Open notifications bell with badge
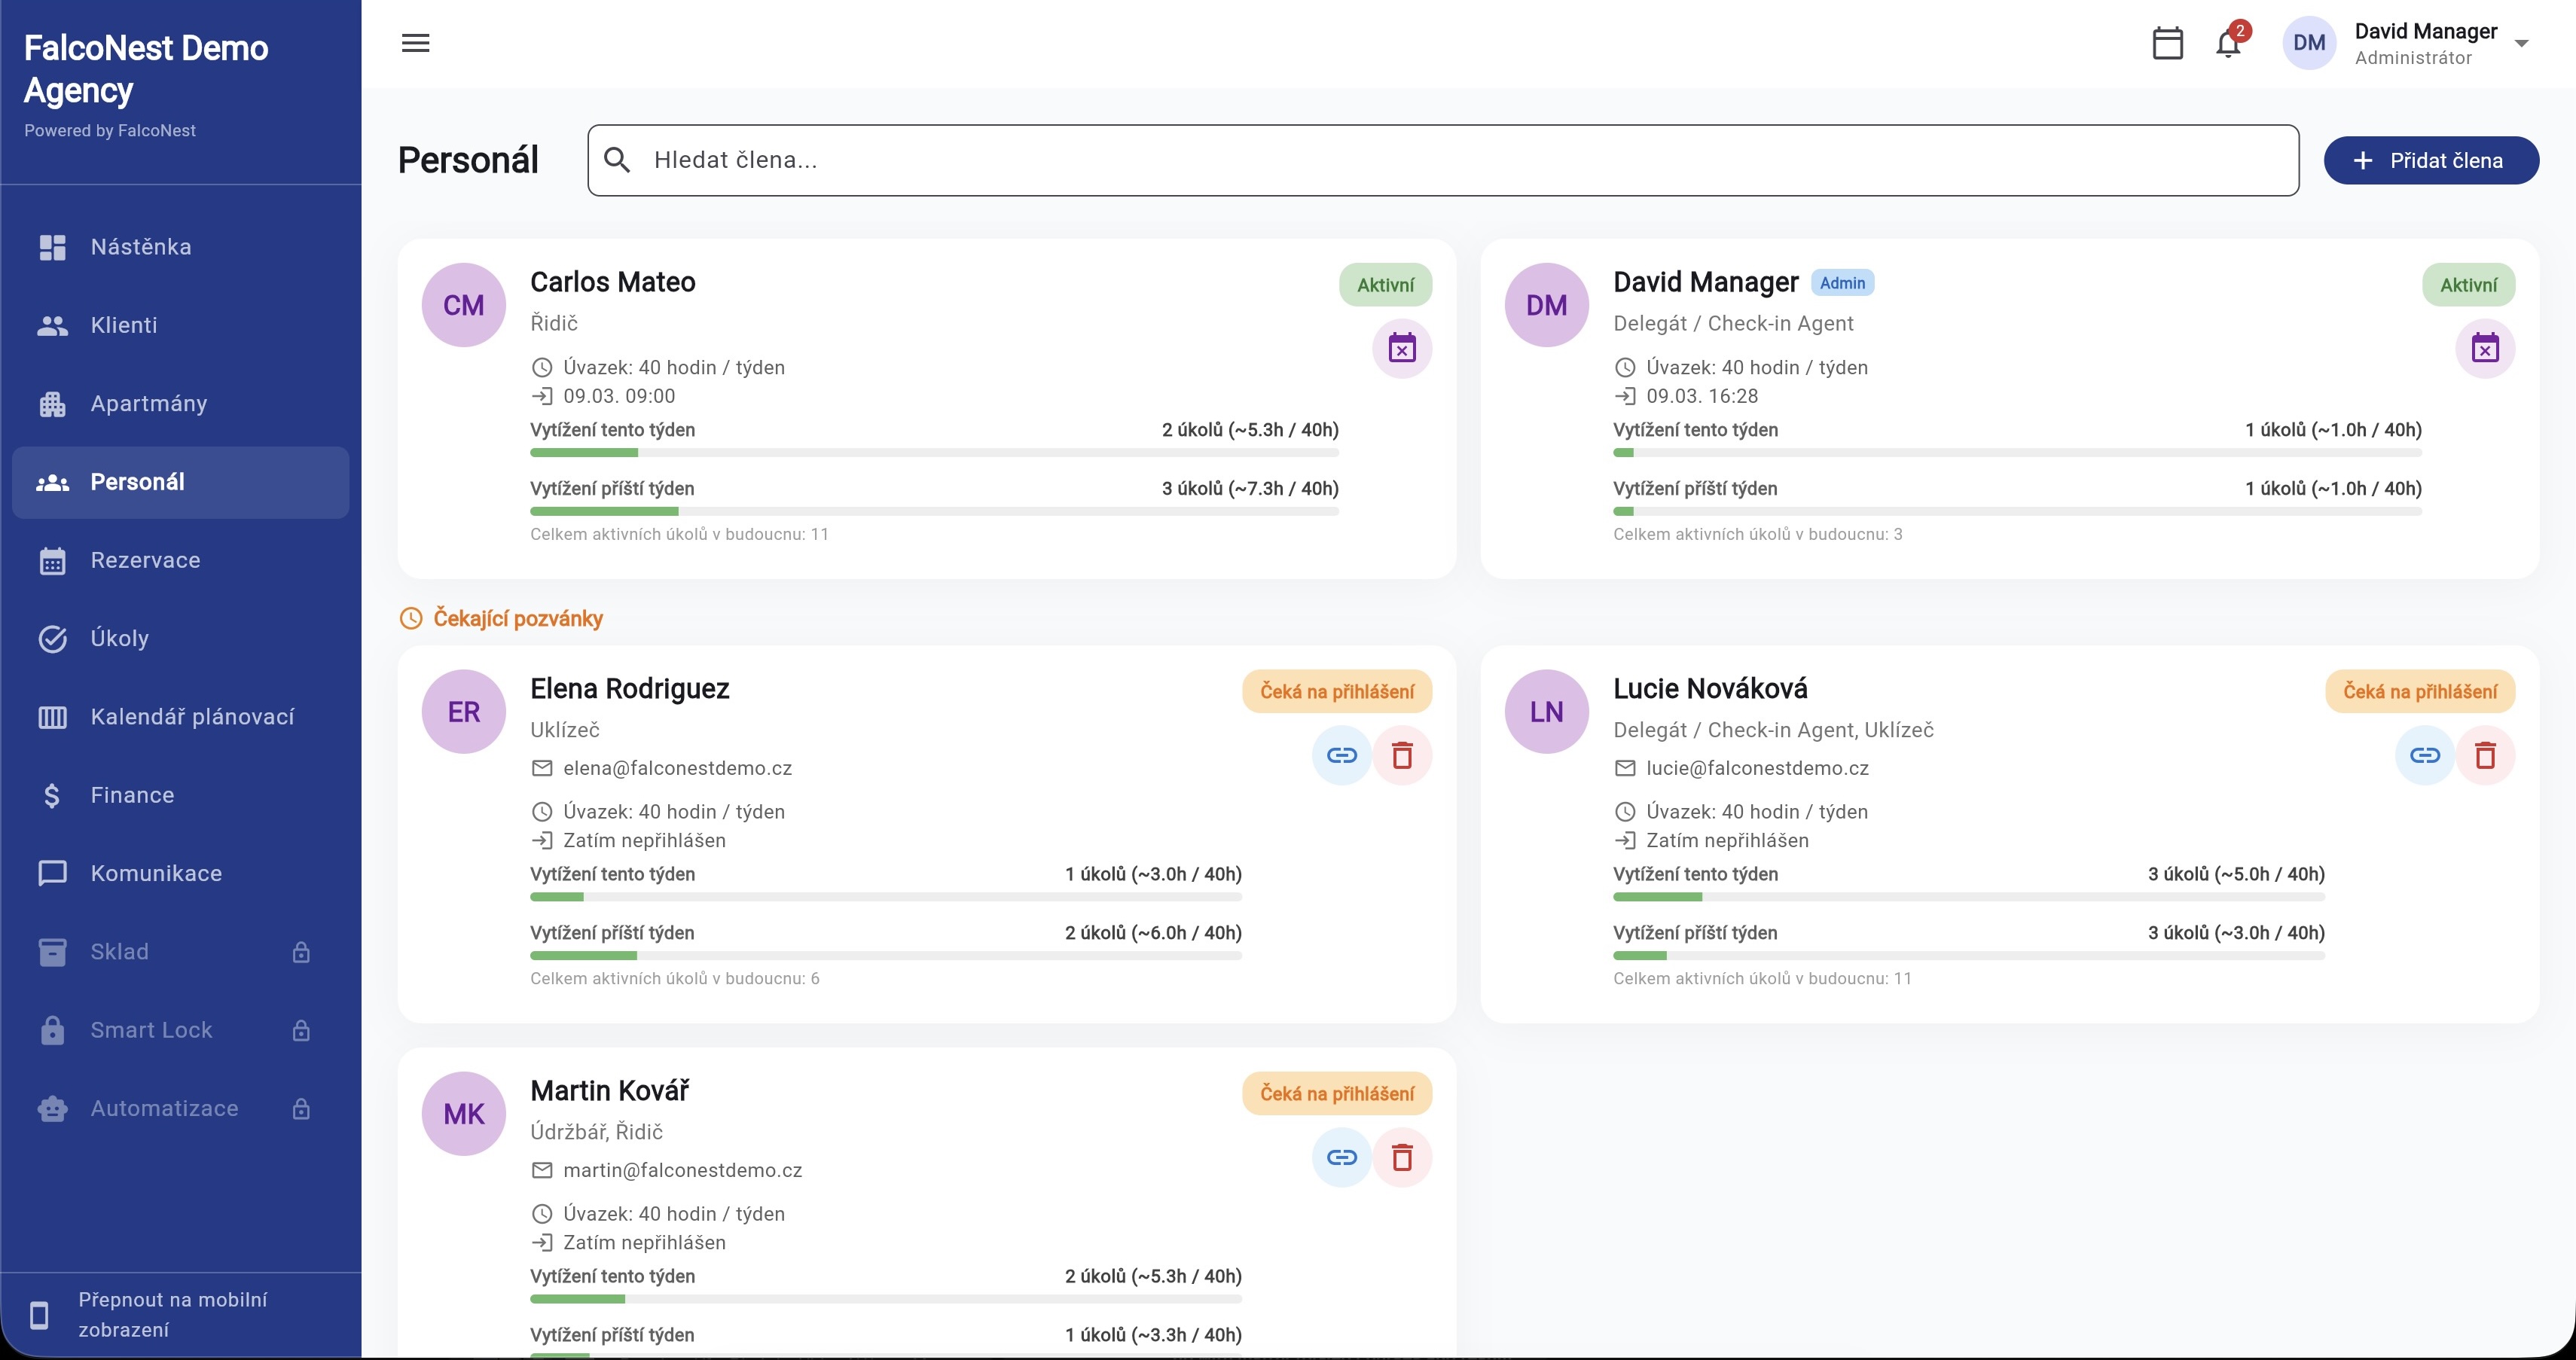This screenshot has width=2576, height=1360. click(x=2228, y=44)
